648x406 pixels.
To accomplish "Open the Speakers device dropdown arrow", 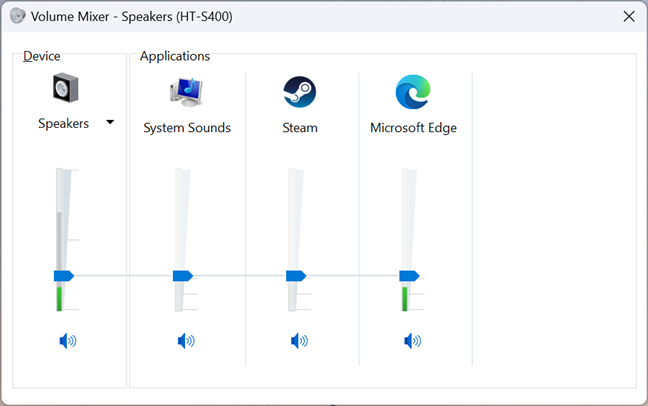I will [110, 123].
